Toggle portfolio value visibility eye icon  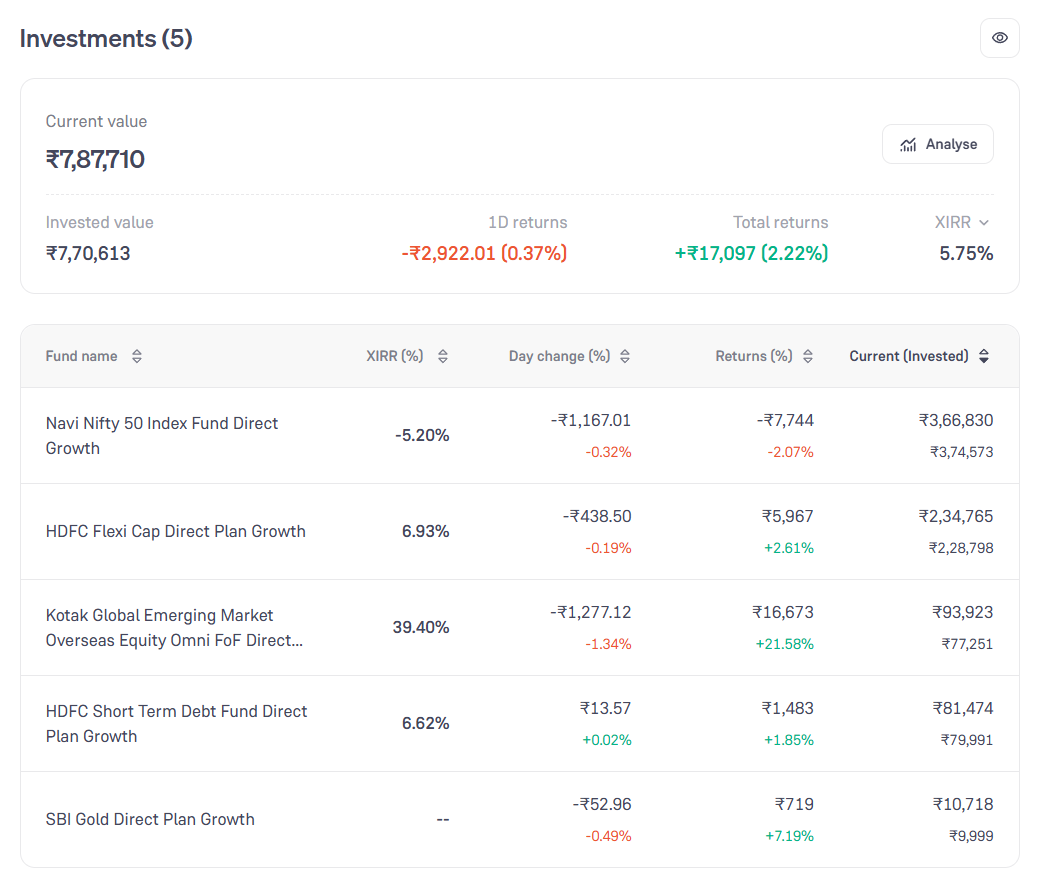[999, 38]
